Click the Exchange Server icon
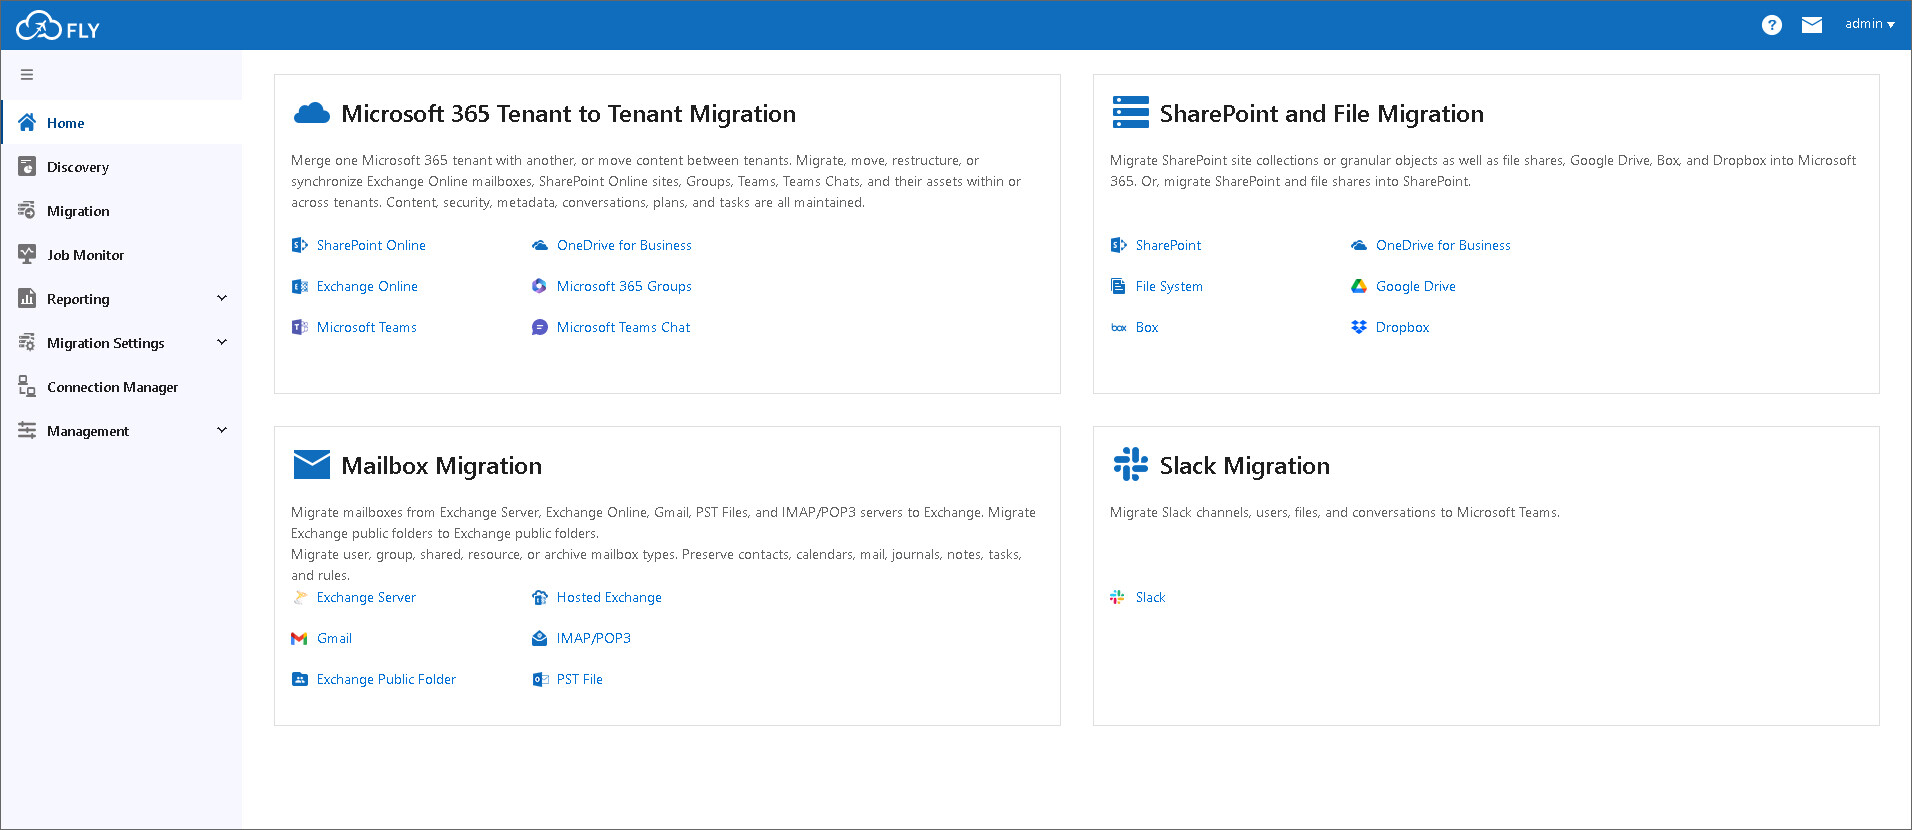Screen dimensions: 1912x830 (299, 597)
